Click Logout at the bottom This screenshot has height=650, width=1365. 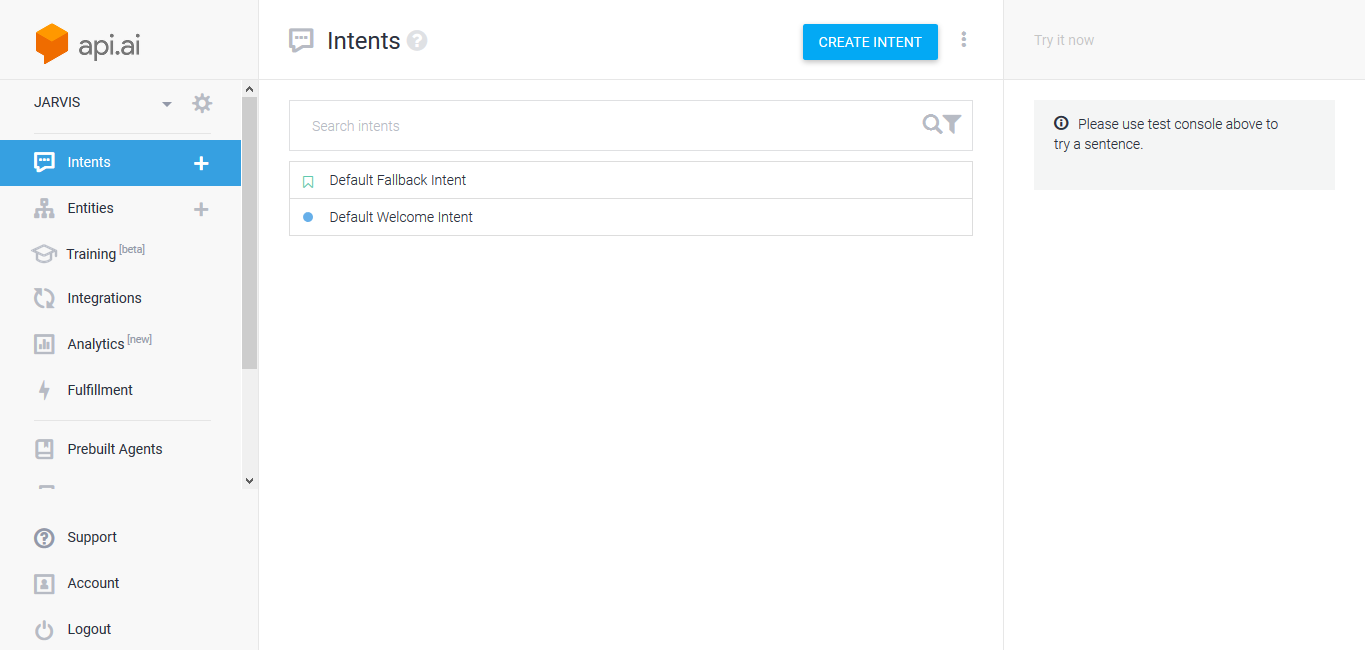[88, 629]
